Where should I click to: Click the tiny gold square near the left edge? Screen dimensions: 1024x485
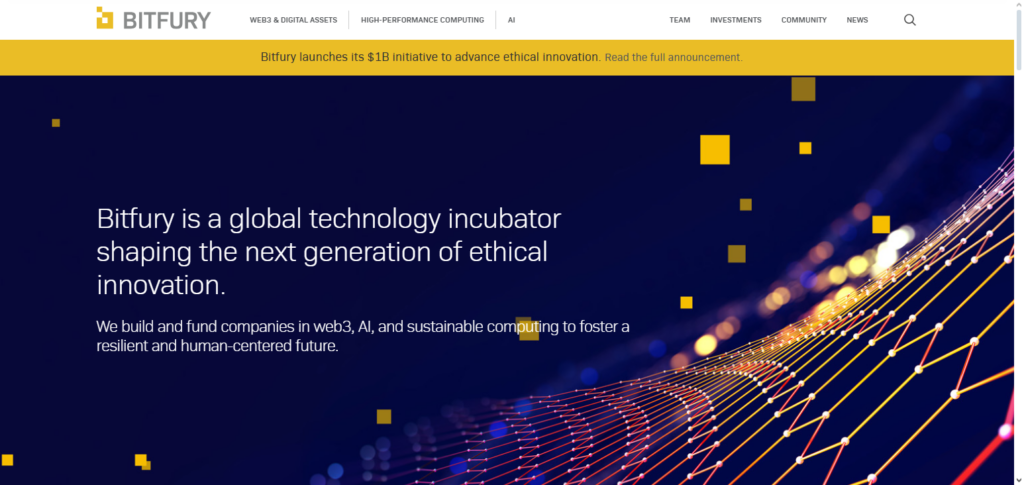tap(56, 123)
